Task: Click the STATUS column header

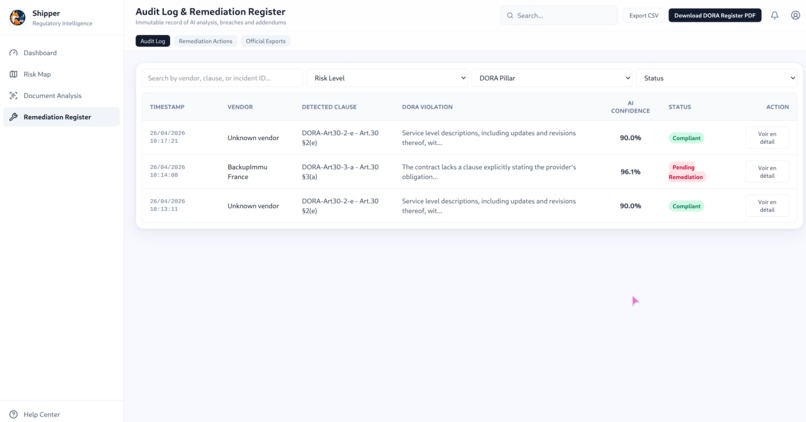Action: point(680,107)
